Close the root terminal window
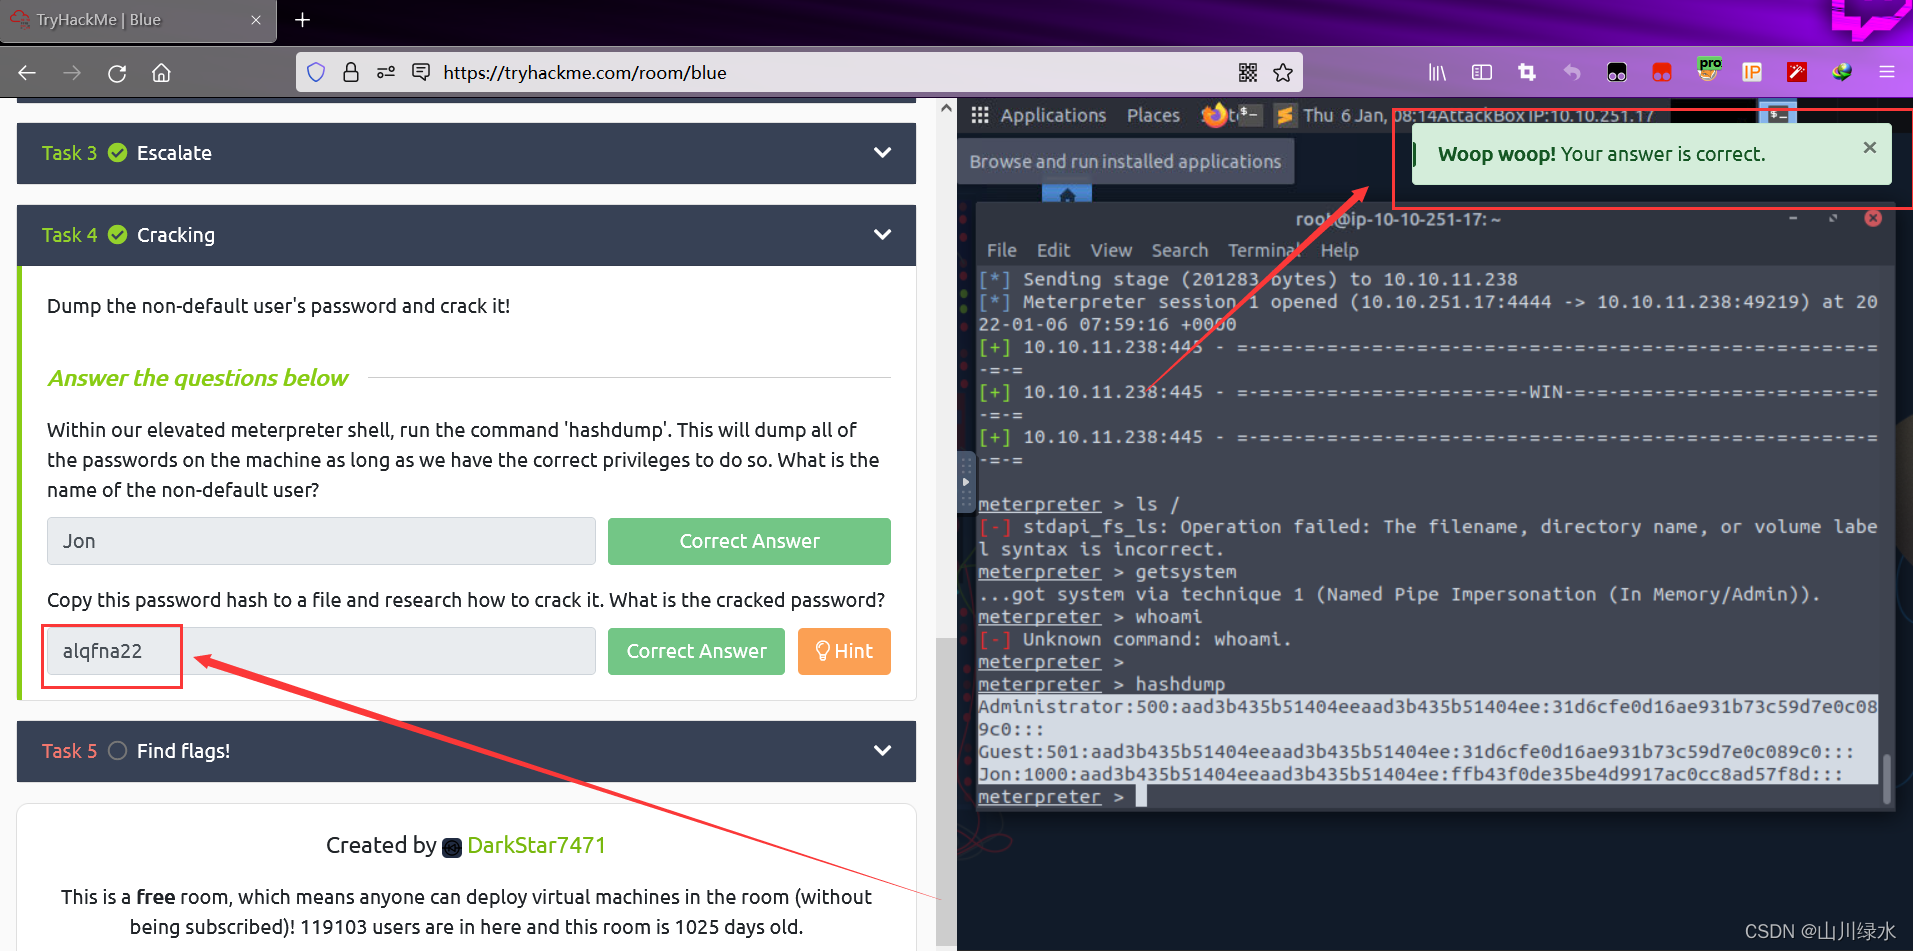Viewport: 1913px width, 951px height. tap(1873, 218)
